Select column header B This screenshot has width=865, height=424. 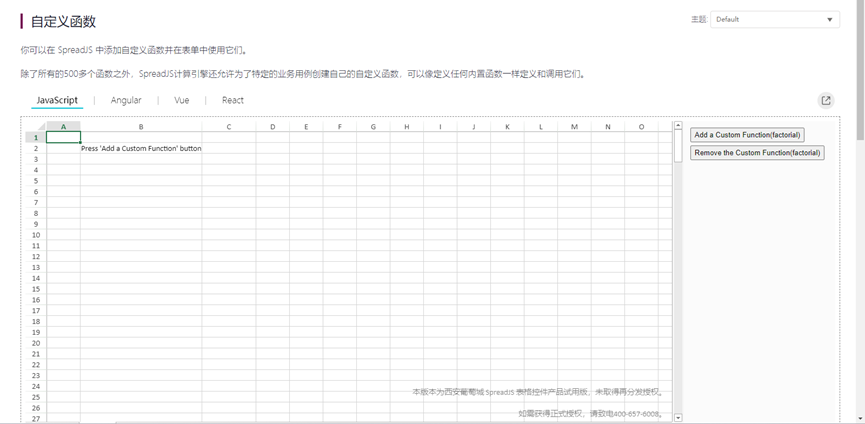tap(141, 127)
